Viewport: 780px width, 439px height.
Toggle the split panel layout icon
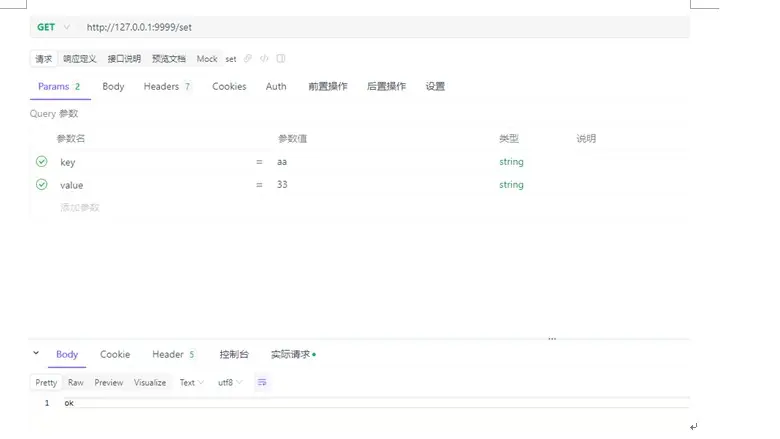(x=281, y=59)
